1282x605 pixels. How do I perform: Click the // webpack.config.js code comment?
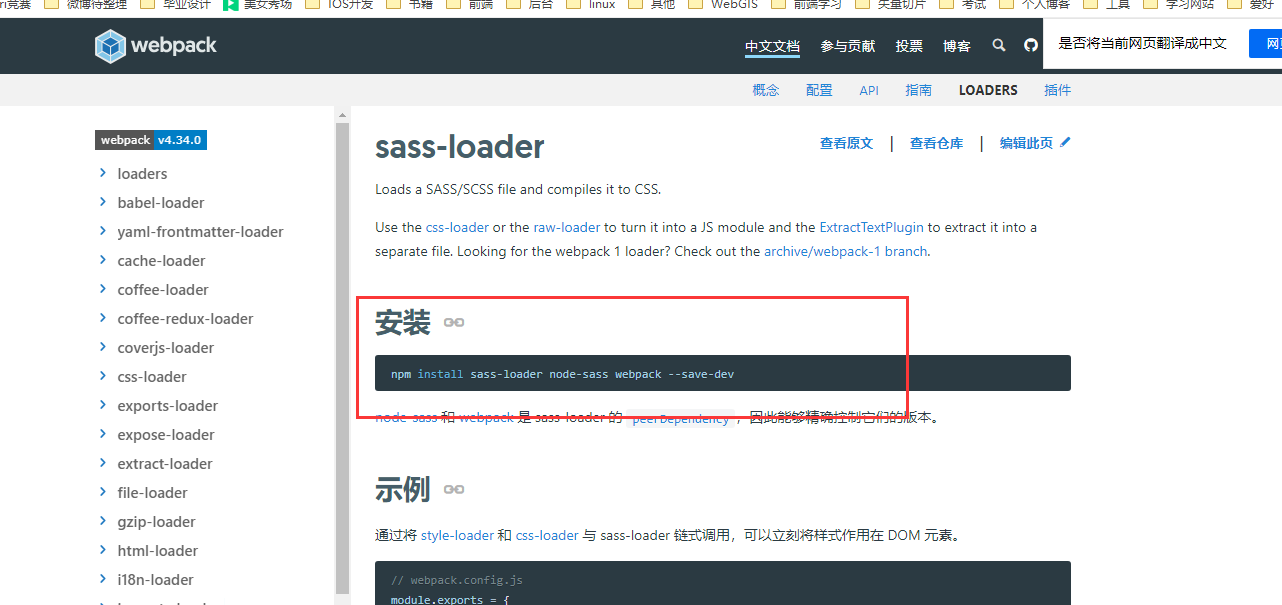(456, 580)
